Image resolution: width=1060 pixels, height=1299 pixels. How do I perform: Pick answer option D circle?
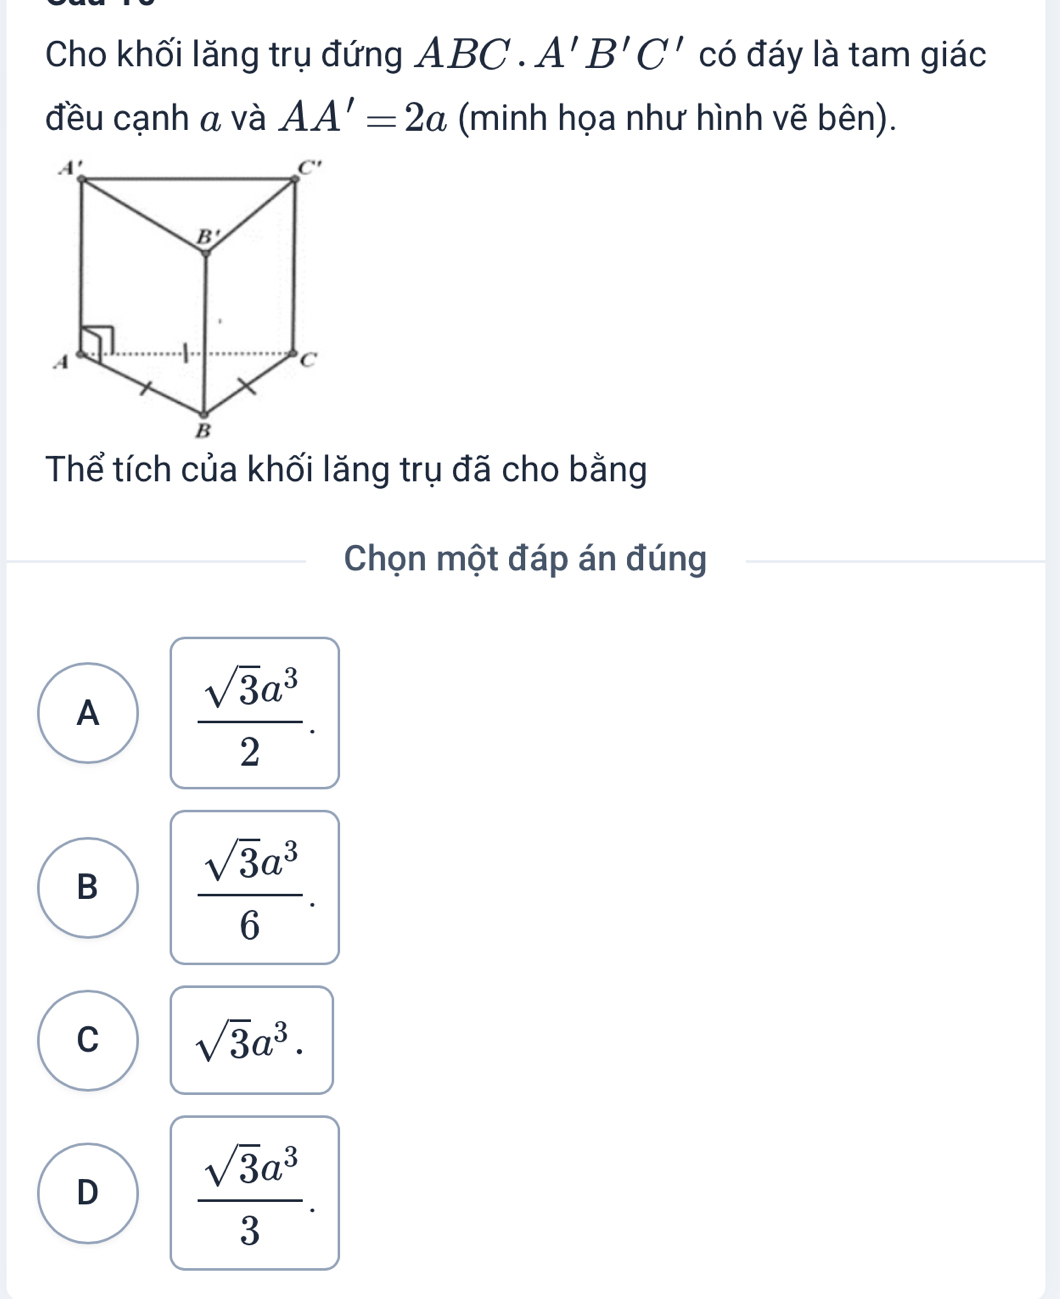click(x=88, y=1193)
